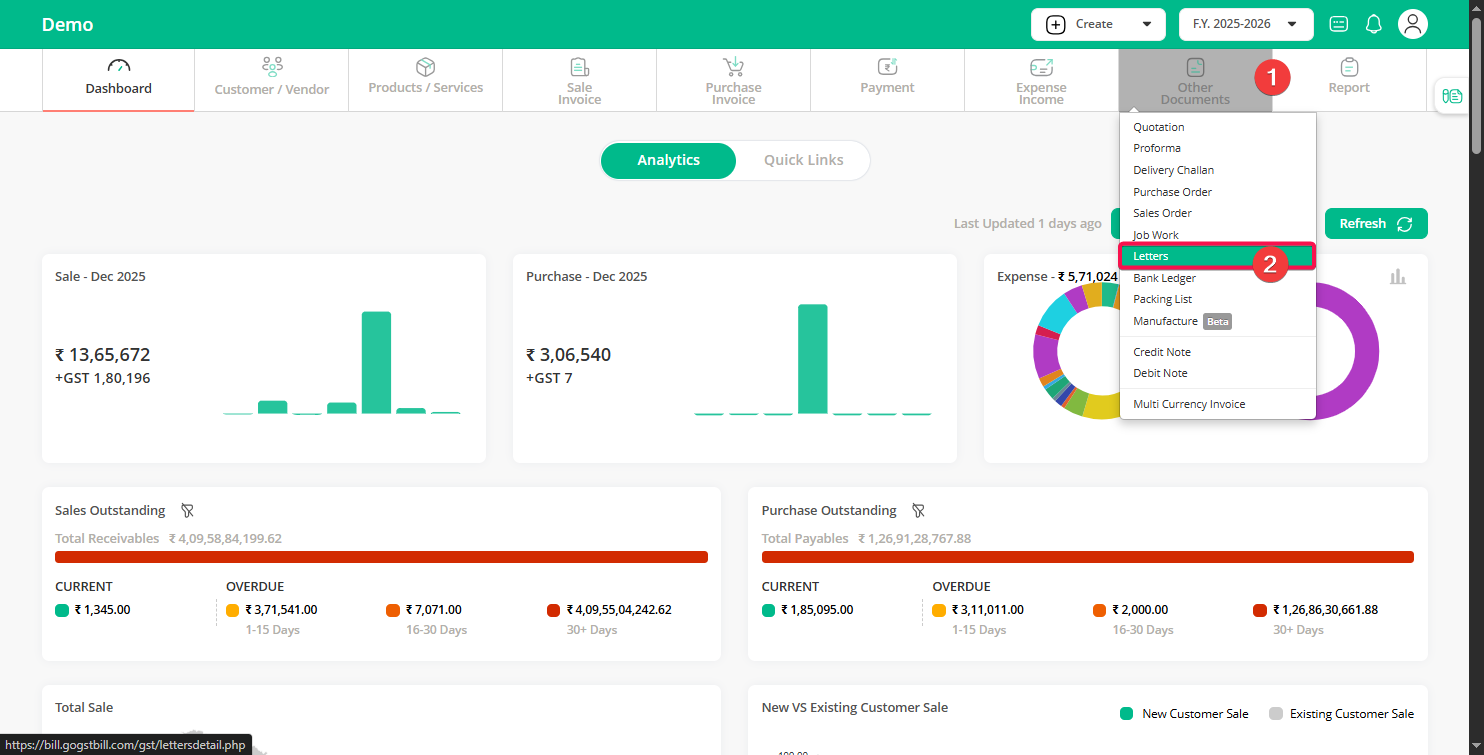Choose Multi Currency Invoice menu entry
This screenshot has height=755, width=1484.
(x=1189, y=405)
